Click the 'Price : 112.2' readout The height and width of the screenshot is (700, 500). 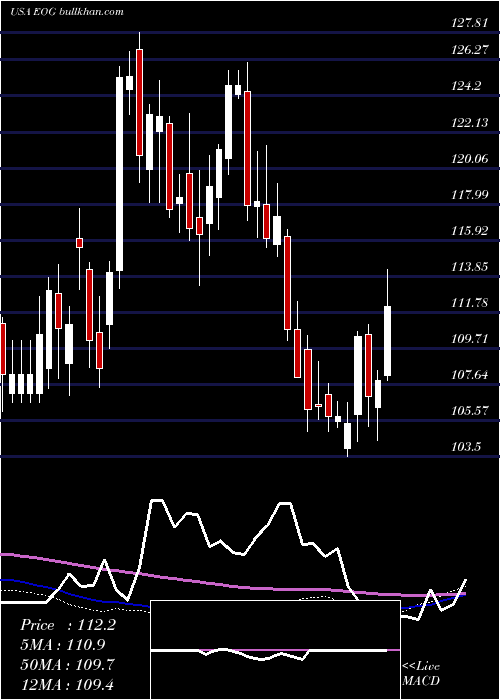(x=68, y=625)
